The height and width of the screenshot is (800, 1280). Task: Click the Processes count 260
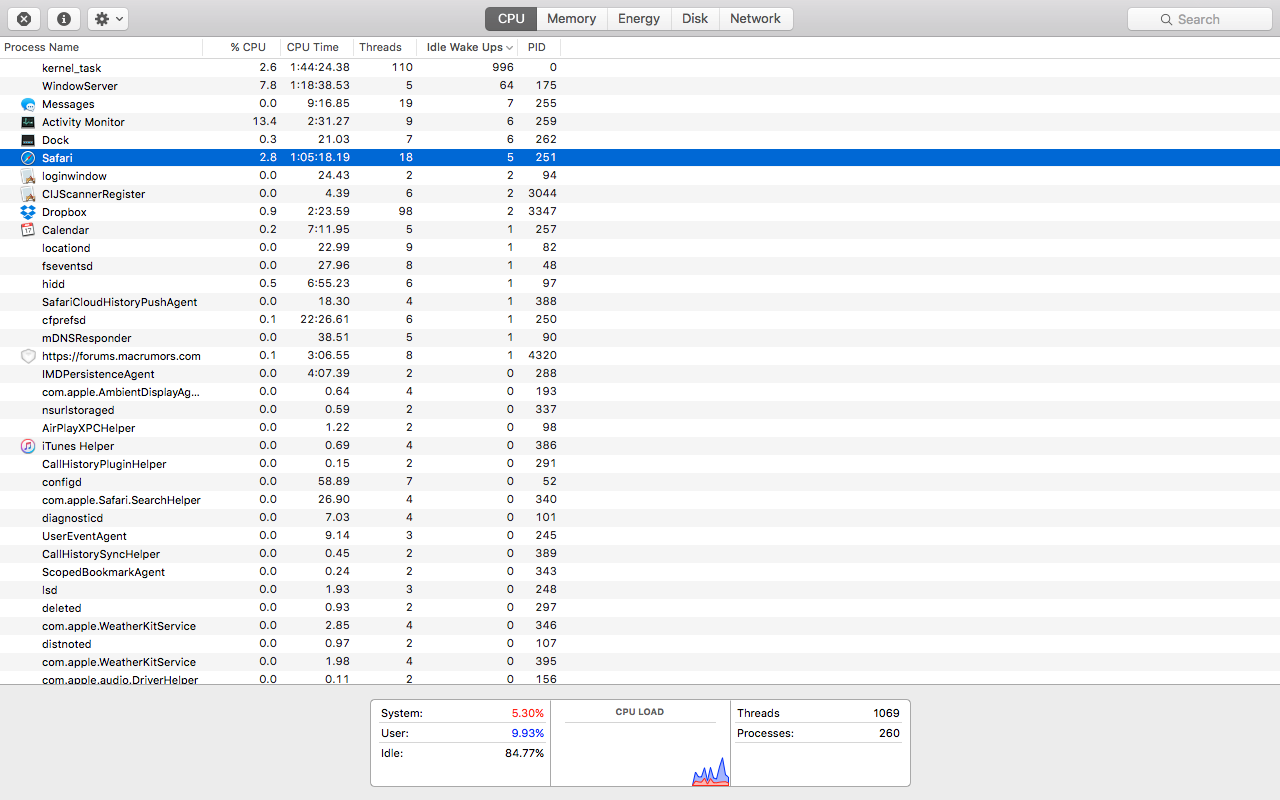tap(889, 733)
